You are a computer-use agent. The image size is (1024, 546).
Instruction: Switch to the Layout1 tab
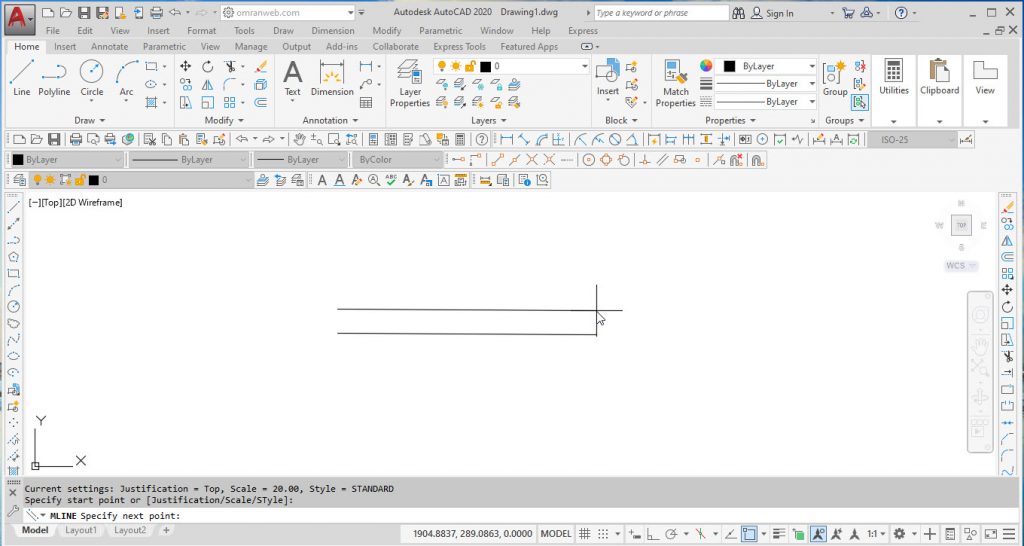(81, 530)
